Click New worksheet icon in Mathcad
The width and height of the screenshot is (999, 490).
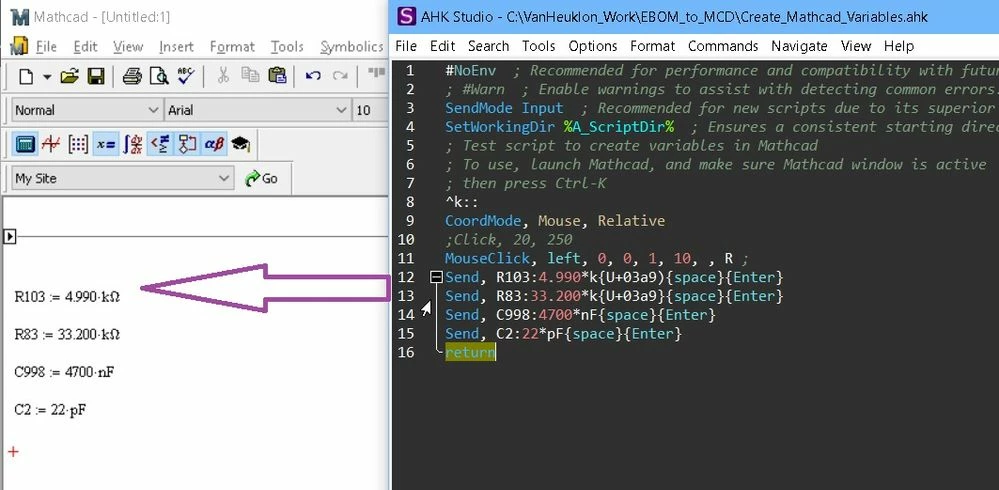coord(26,77)
